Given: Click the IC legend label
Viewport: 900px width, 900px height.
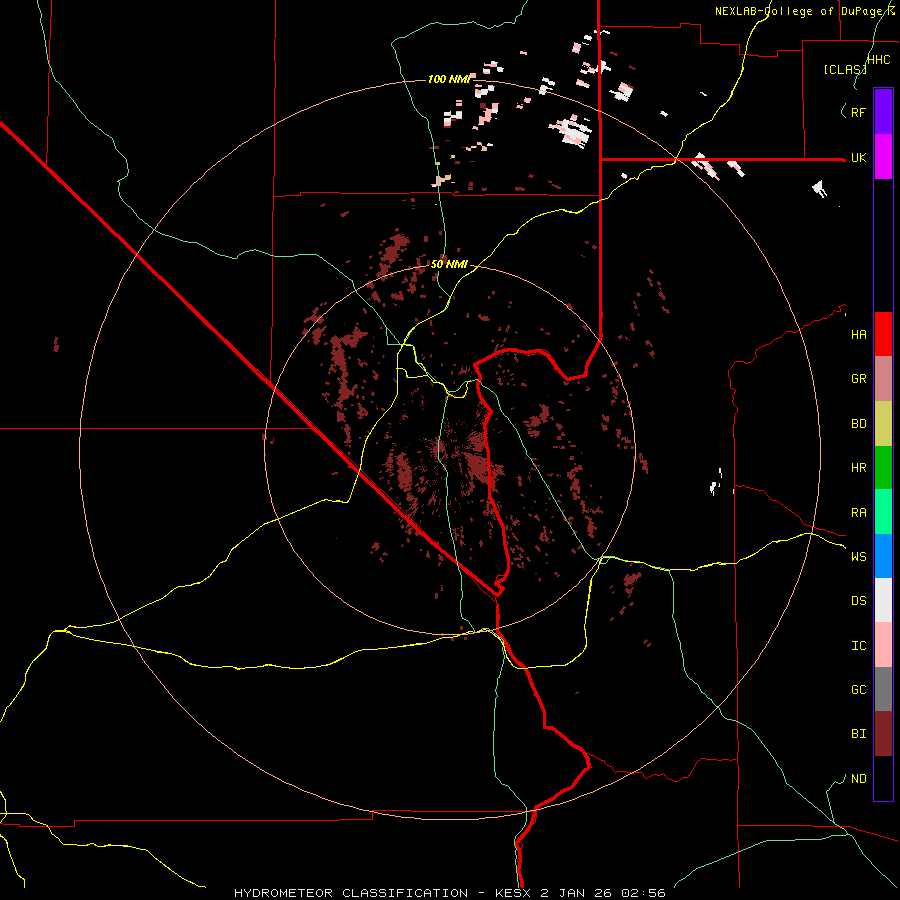Looking at the screenshot, I should [858, 646].
